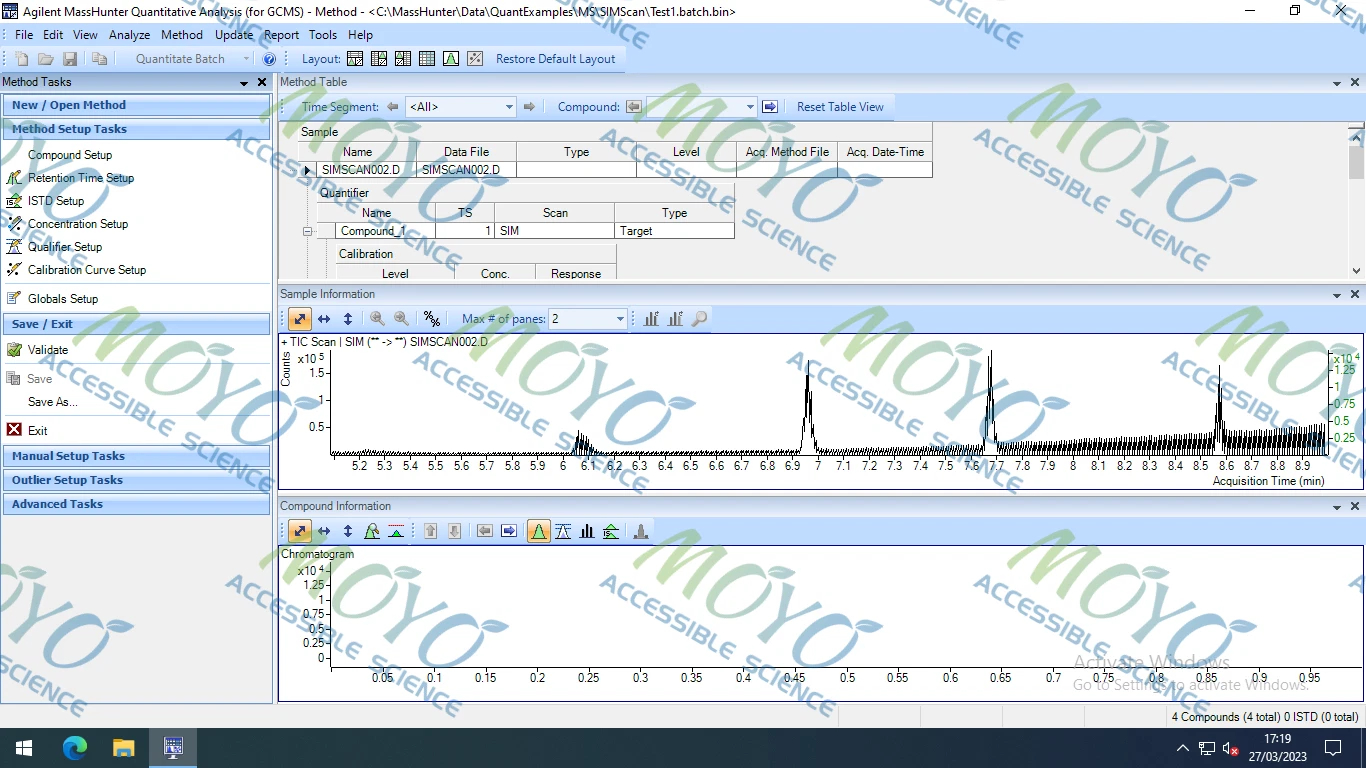Collapse the Compound_1 row expander
This screenshot has height=768, width=1366.
pyautogui.click(x=308, y=231)
